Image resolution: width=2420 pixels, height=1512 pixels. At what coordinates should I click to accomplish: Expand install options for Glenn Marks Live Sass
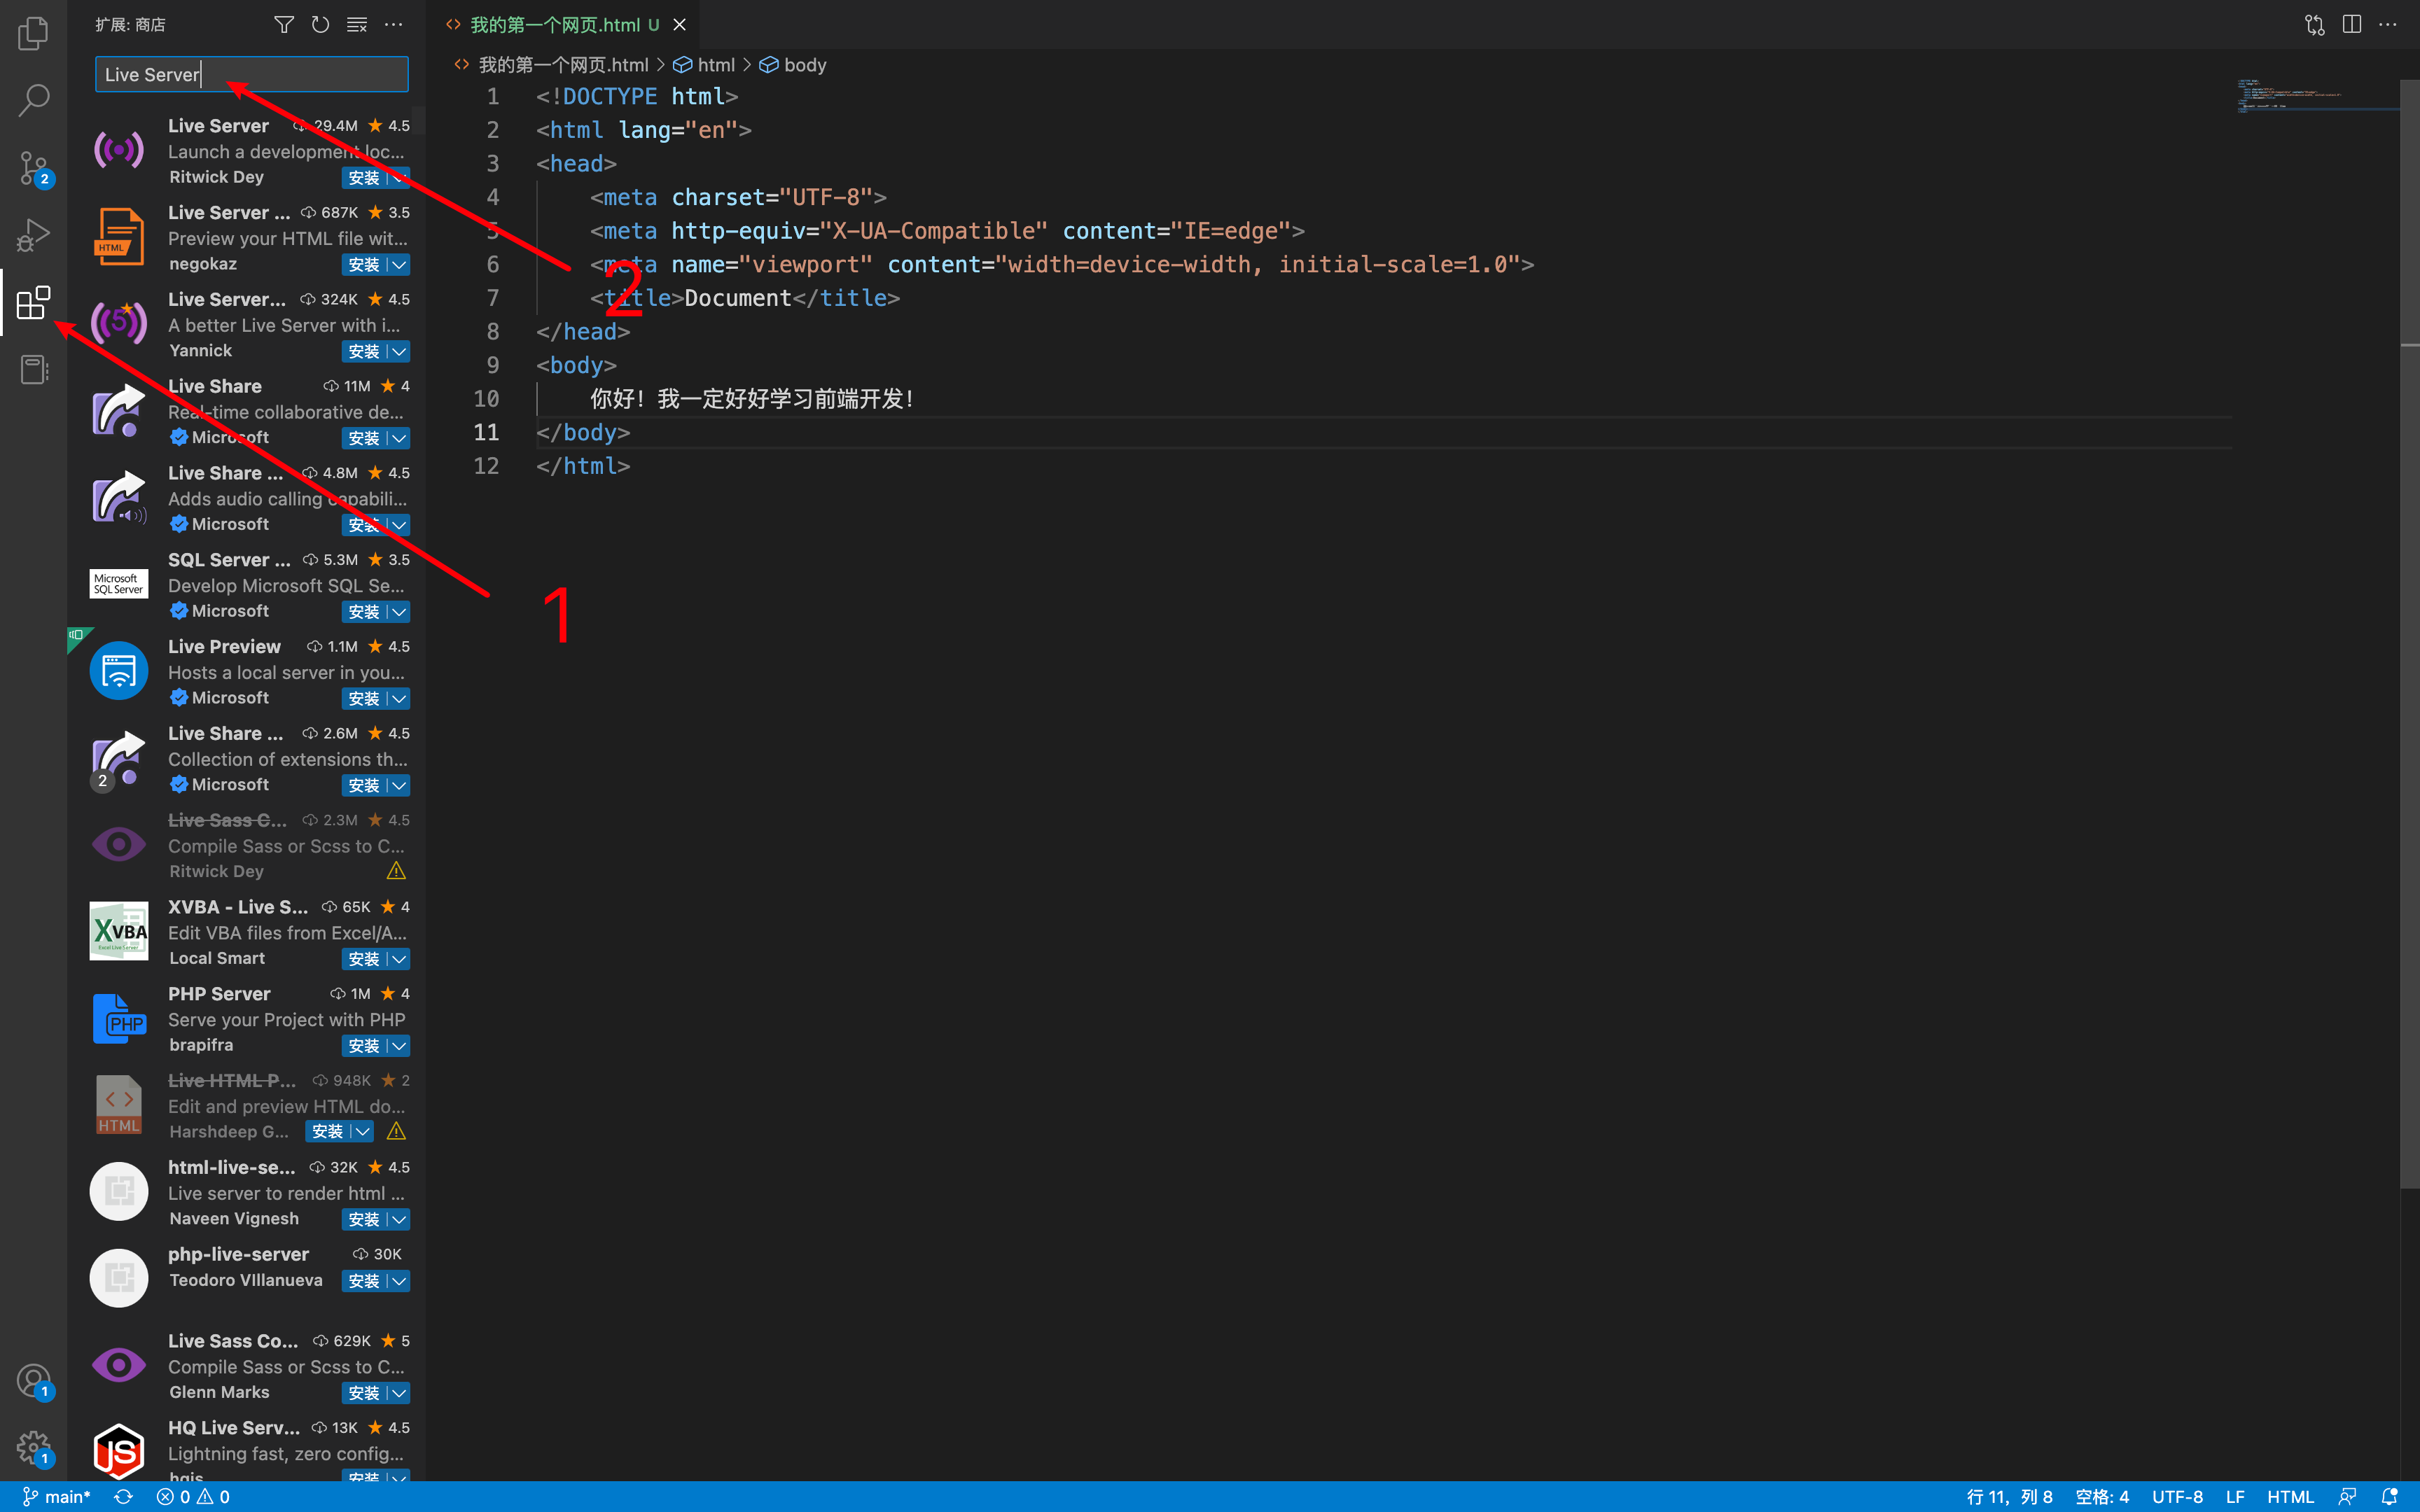coord(399,1393)
